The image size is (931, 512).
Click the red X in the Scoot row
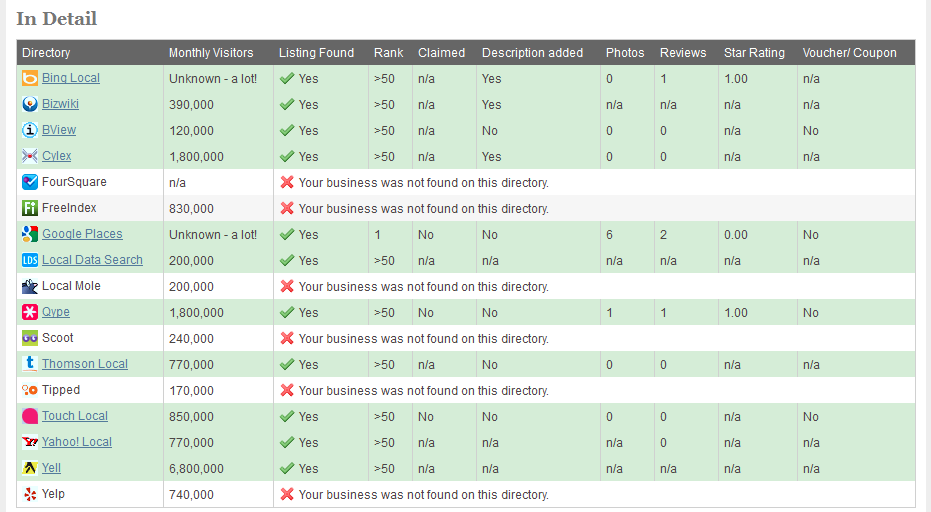pyautogui.click(x=287, y=338)
